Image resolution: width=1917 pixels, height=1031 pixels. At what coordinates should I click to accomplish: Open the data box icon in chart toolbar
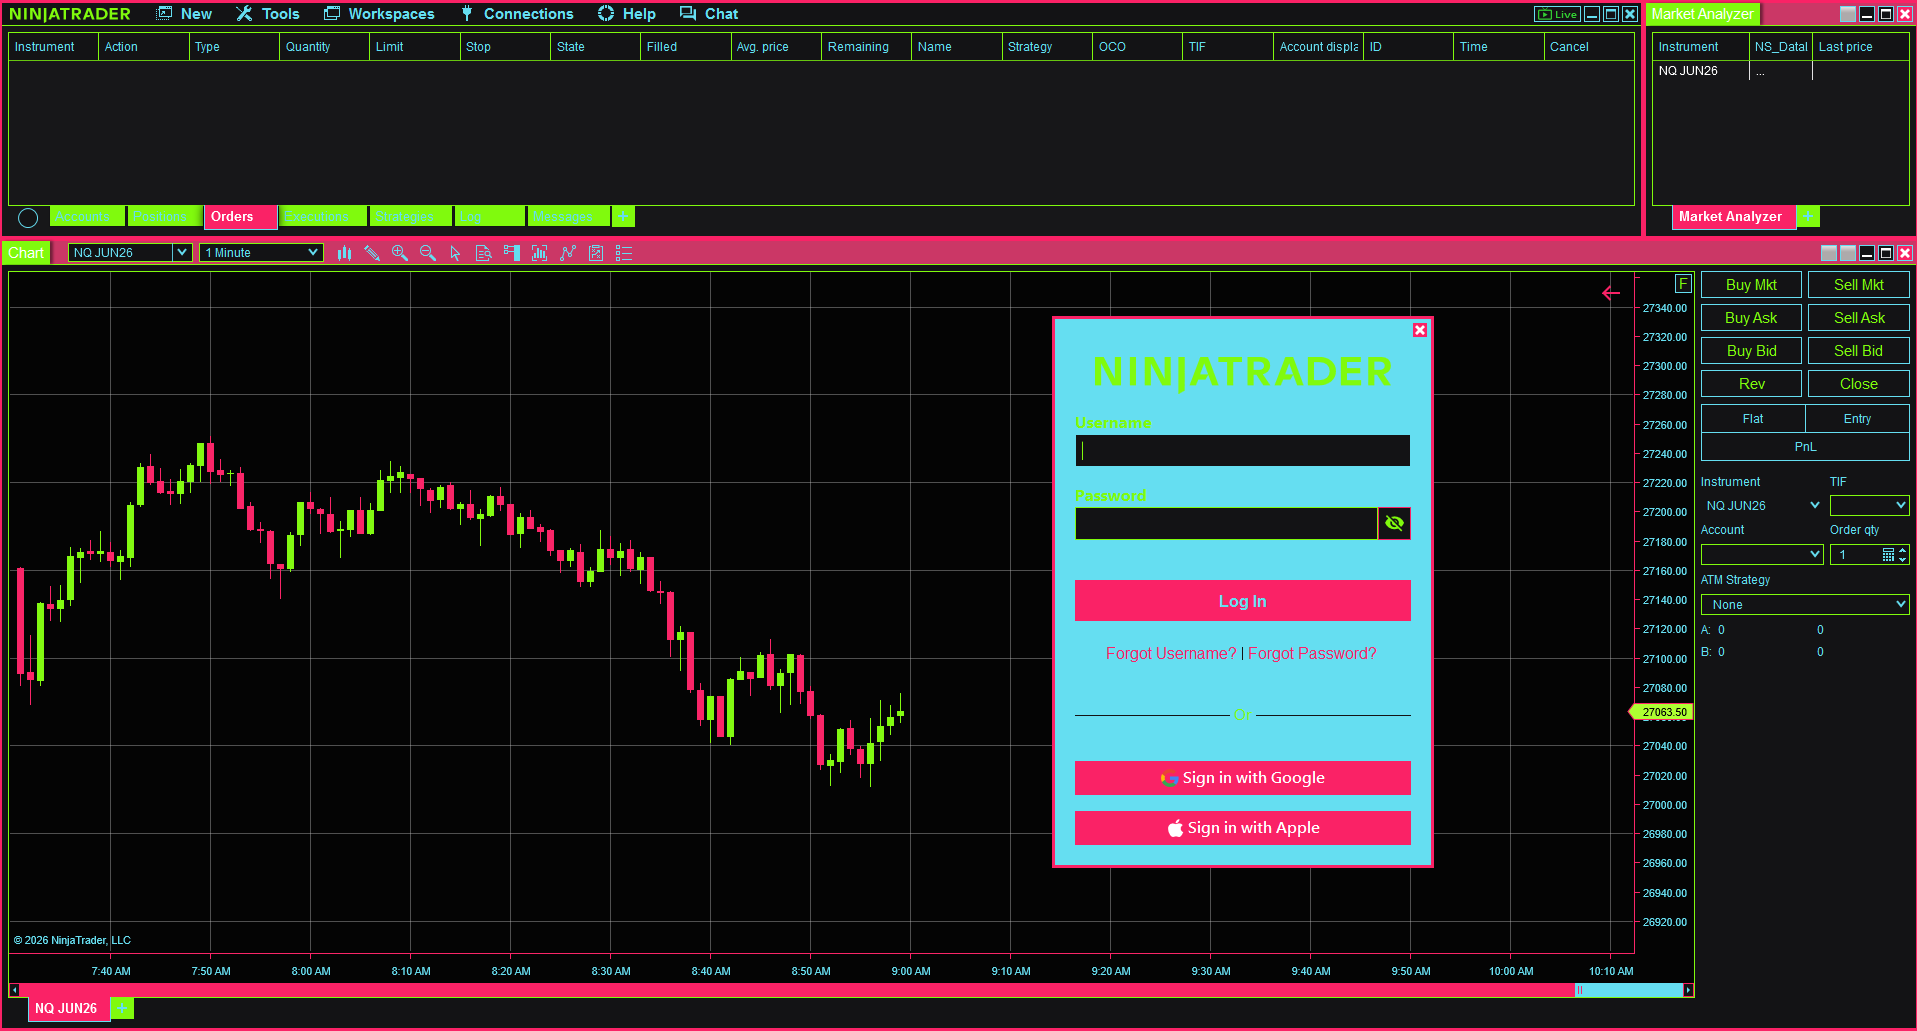coord(484,253)
